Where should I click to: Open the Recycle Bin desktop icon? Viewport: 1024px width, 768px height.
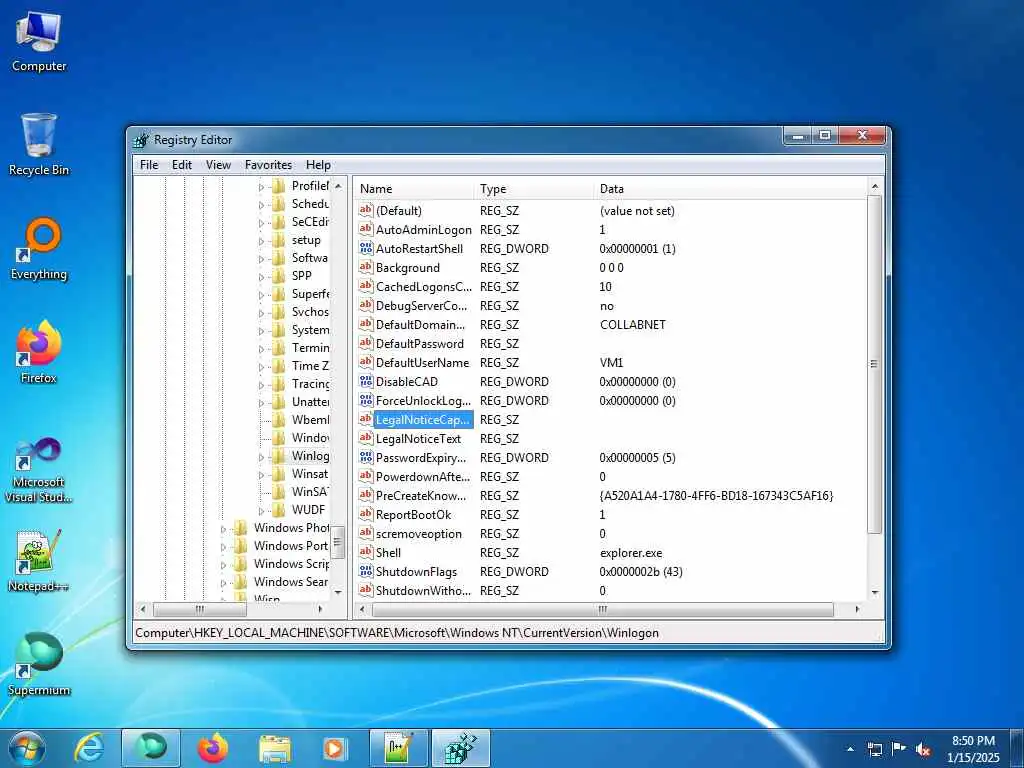pos(39,145)
